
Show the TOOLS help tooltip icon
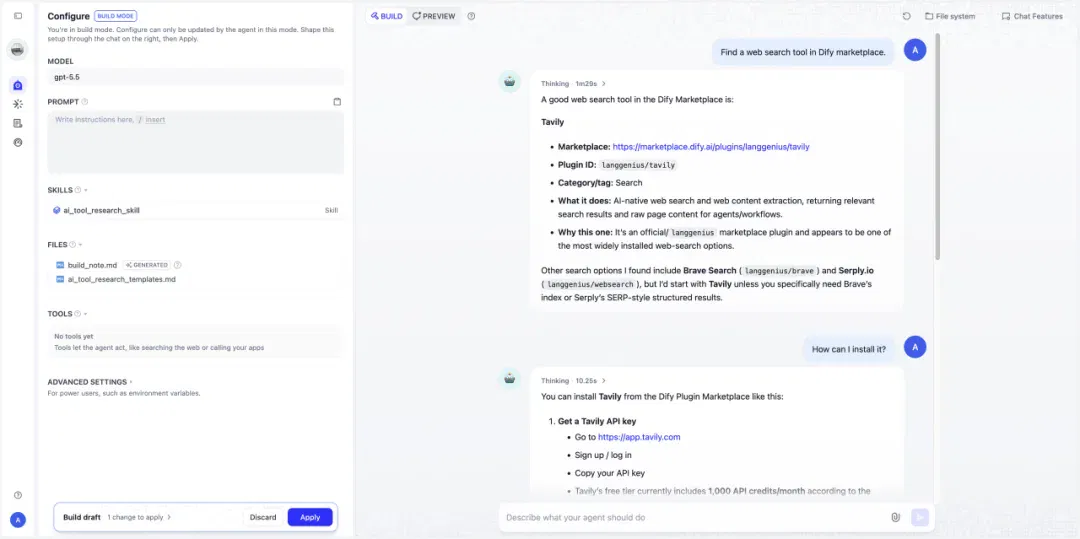point(77,314)
